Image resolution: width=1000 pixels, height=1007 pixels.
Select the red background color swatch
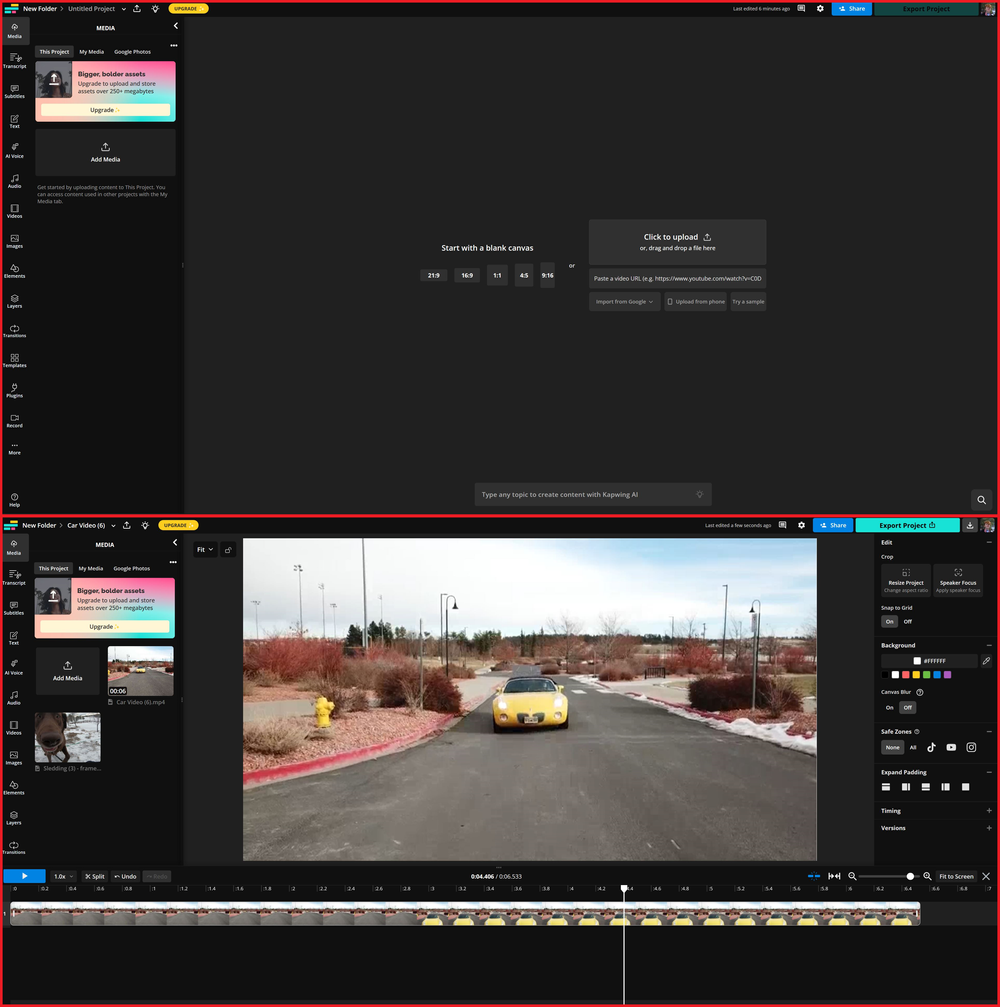[907, 674]
